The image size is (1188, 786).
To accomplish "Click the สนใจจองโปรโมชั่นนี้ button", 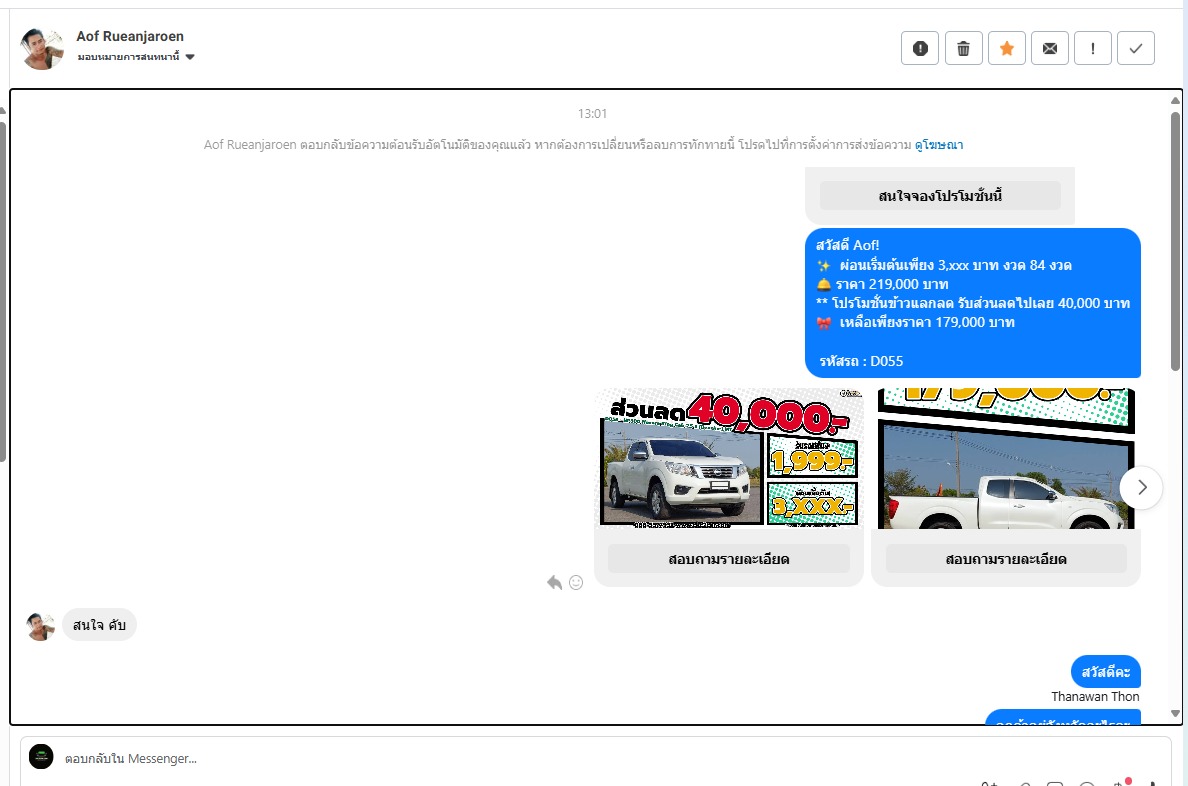I will click(940, 196).
